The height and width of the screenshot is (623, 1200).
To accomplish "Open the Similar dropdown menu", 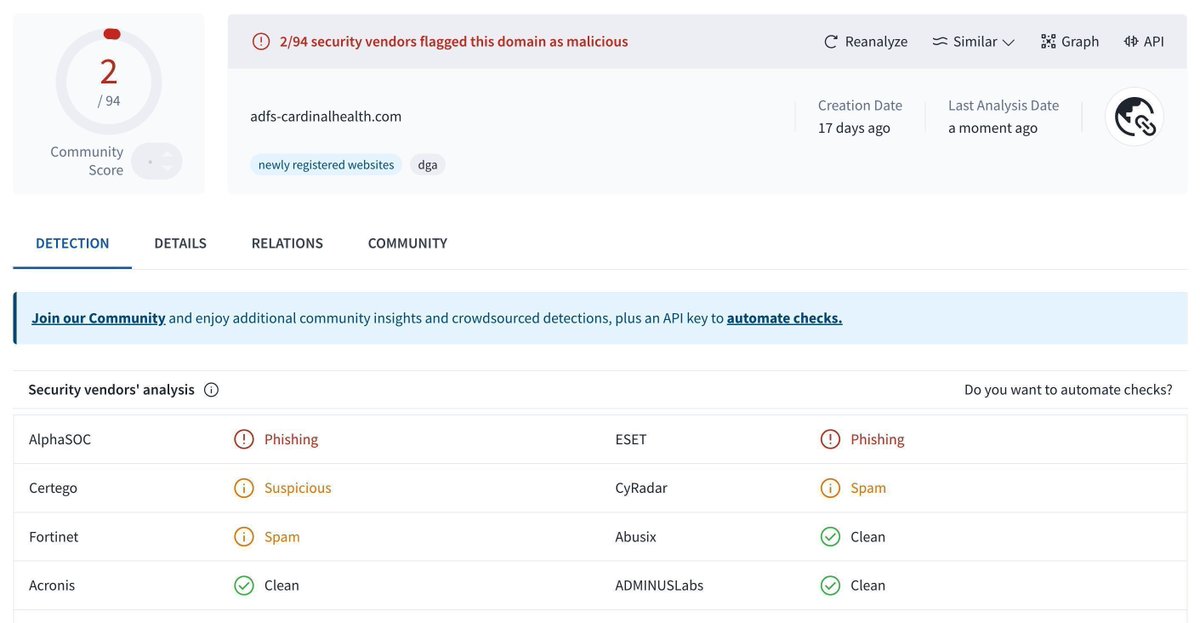I will coord(973,41).
